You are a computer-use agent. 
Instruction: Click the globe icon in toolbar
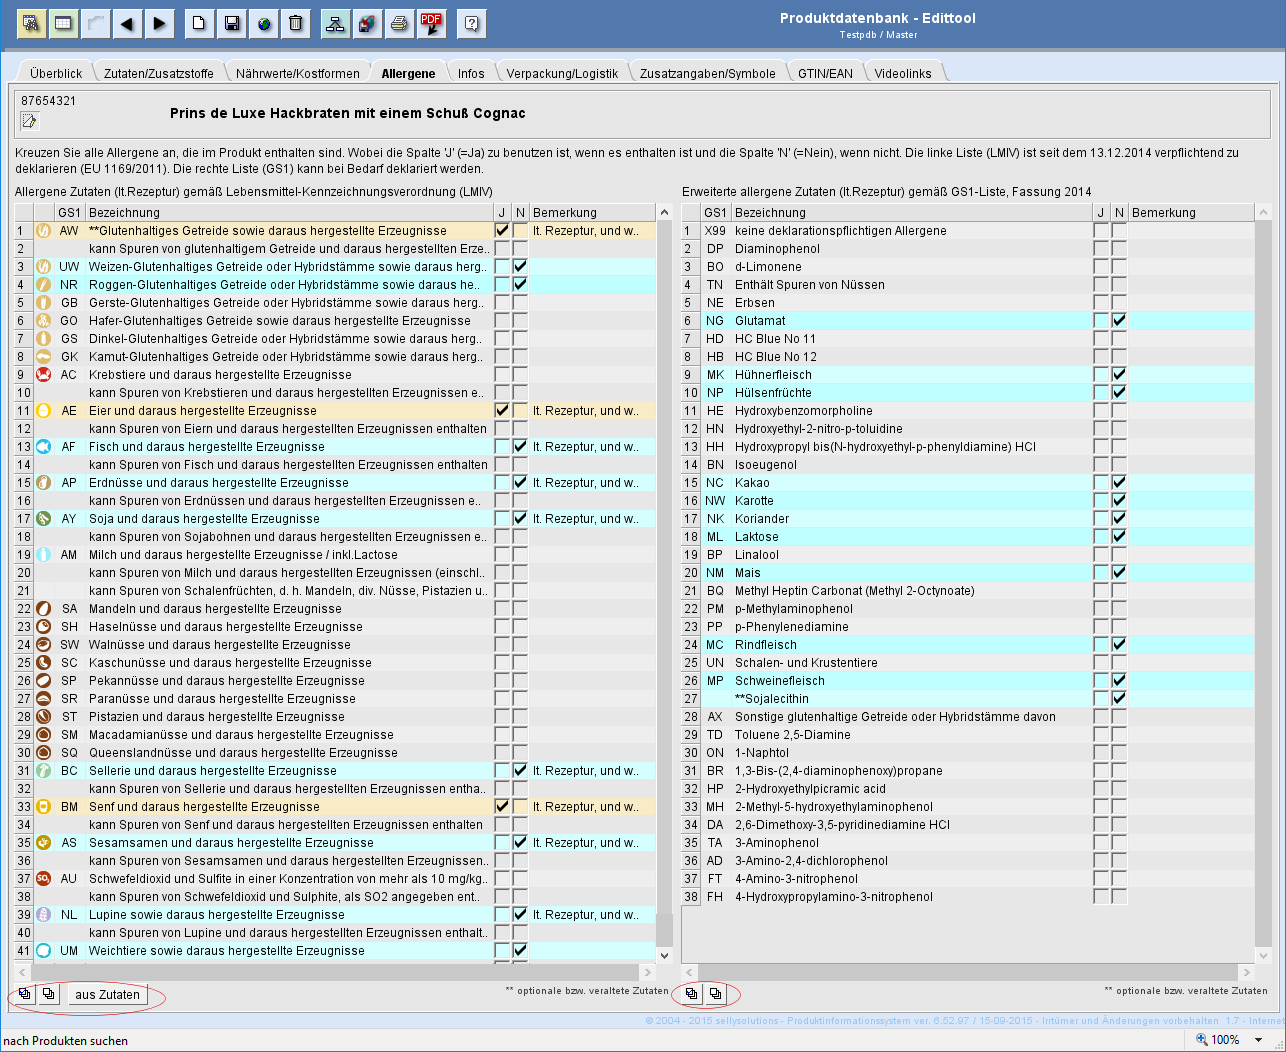(264, 23)
